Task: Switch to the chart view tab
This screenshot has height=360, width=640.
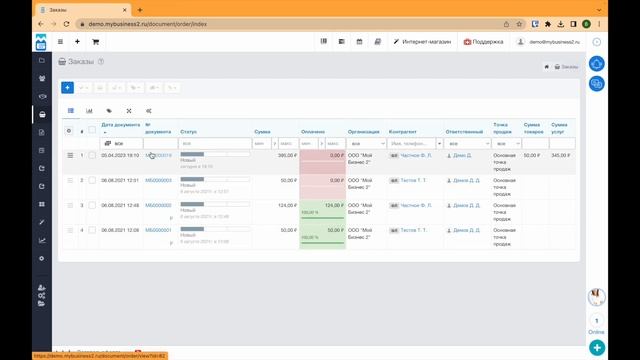Action: (x=89, y=111)
